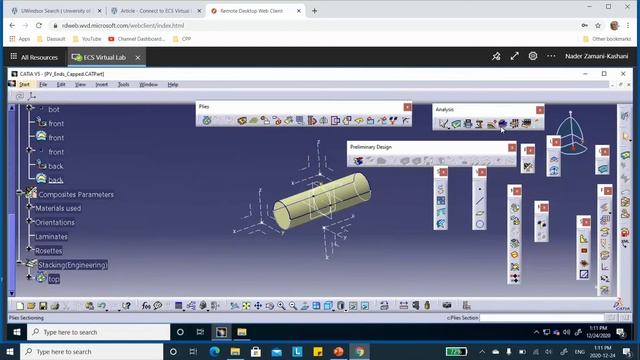This screenshot has height=360, width=640.
Task: Select the Plane tool icon
Action: click(x=480, y=212)
